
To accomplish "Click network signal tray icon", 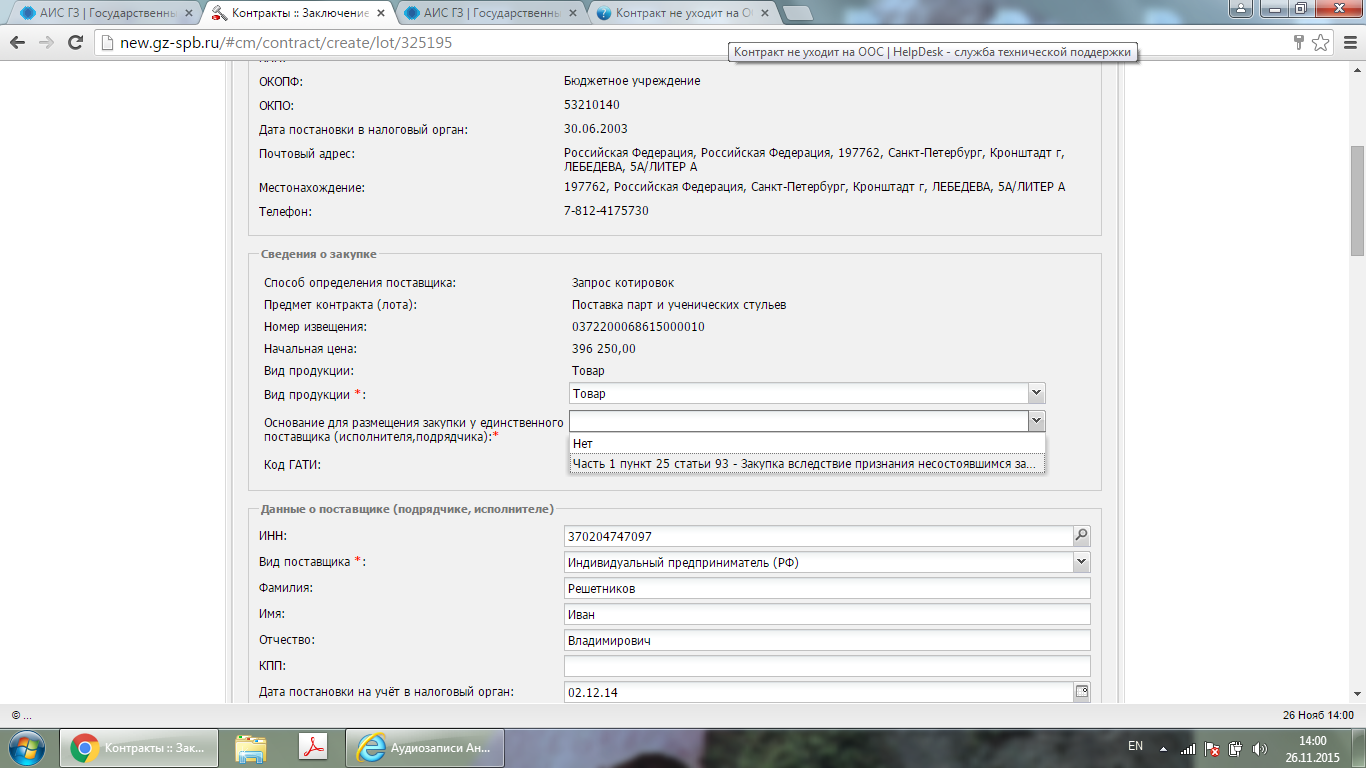I will coord(1187,748).
